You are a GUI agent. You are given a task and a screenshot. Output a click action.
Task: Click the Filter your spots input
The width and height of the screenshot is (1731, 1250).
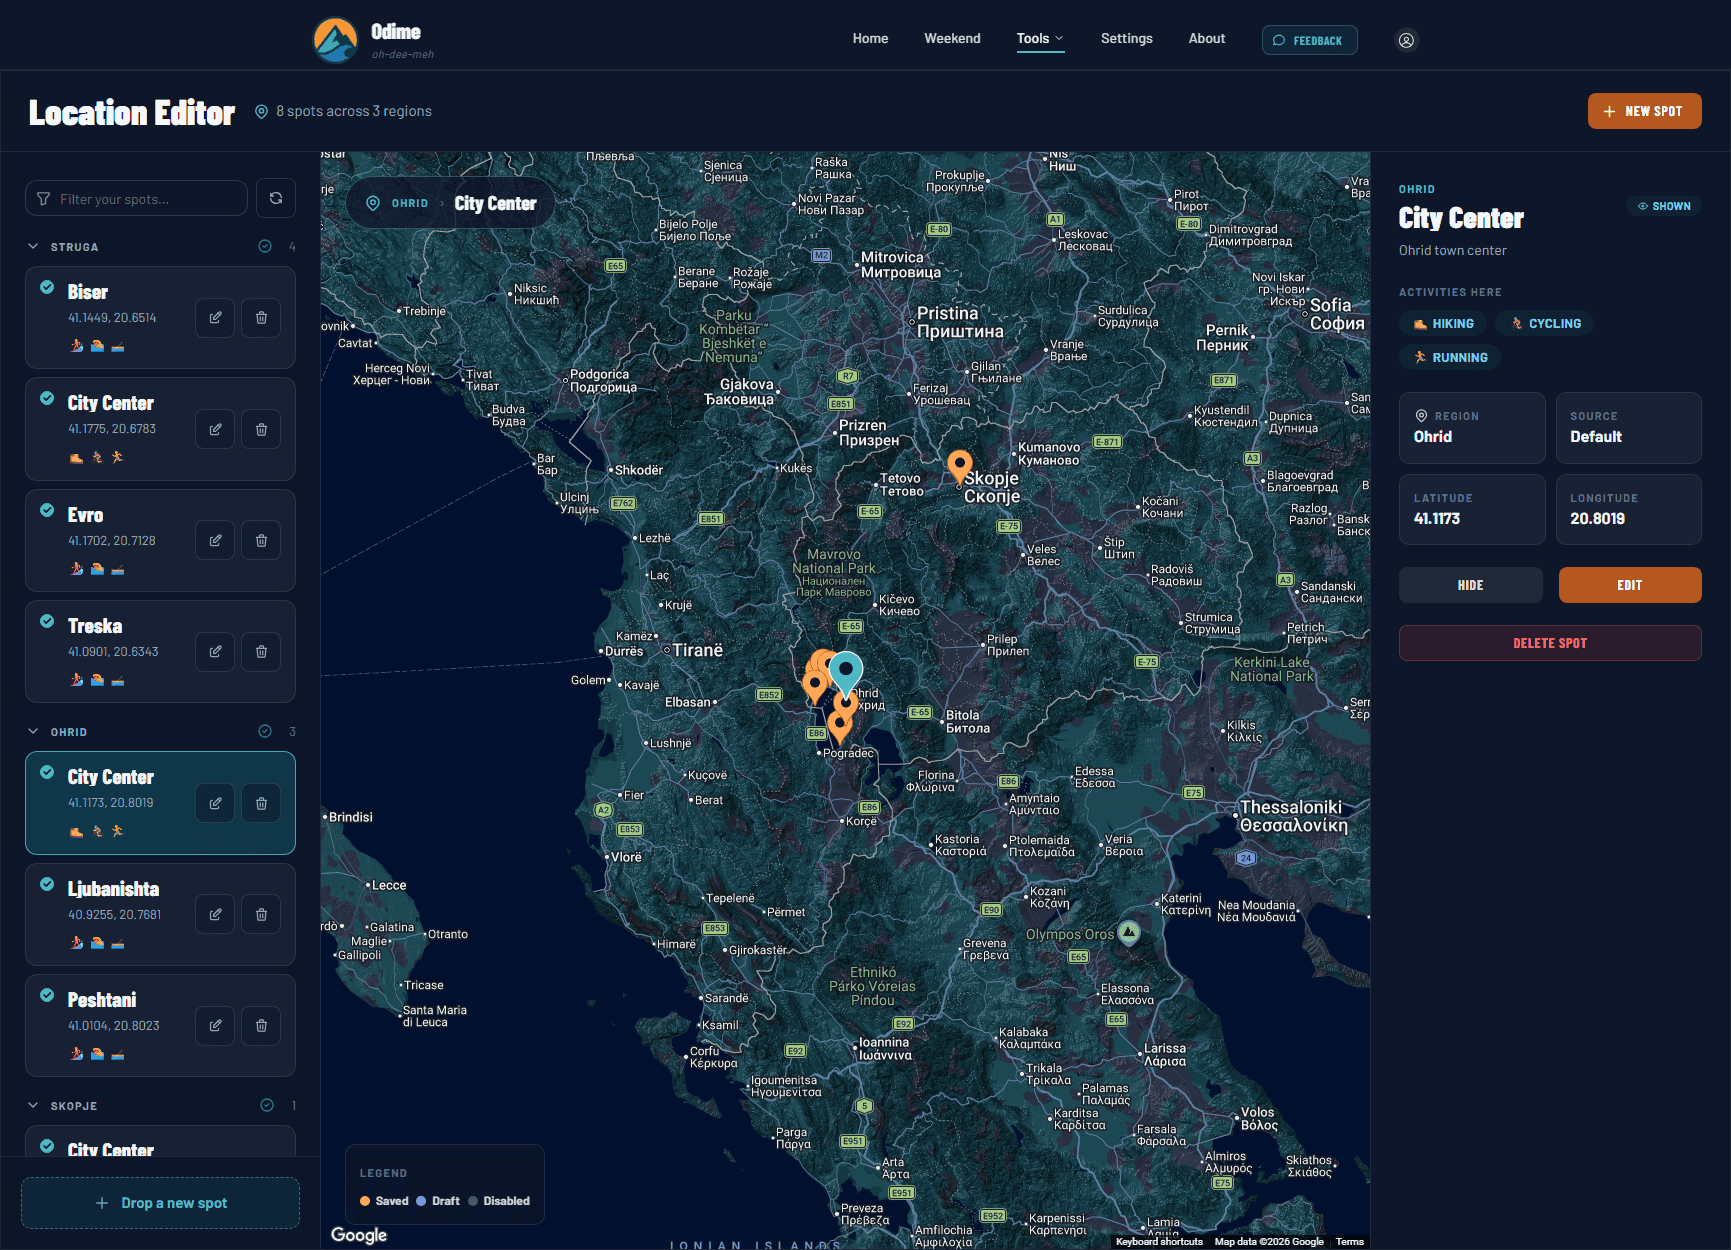pyautogui.click(x=136, y=198)
